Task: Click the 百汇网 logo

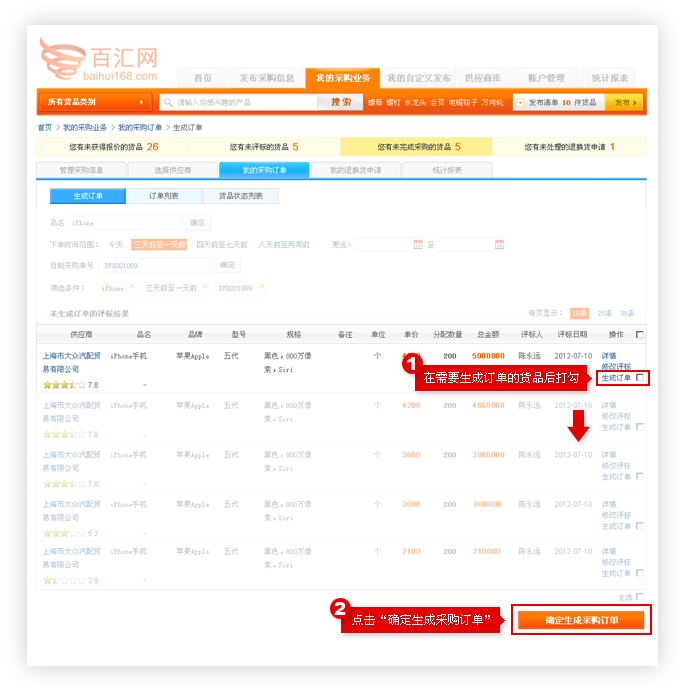Action: 99,59
